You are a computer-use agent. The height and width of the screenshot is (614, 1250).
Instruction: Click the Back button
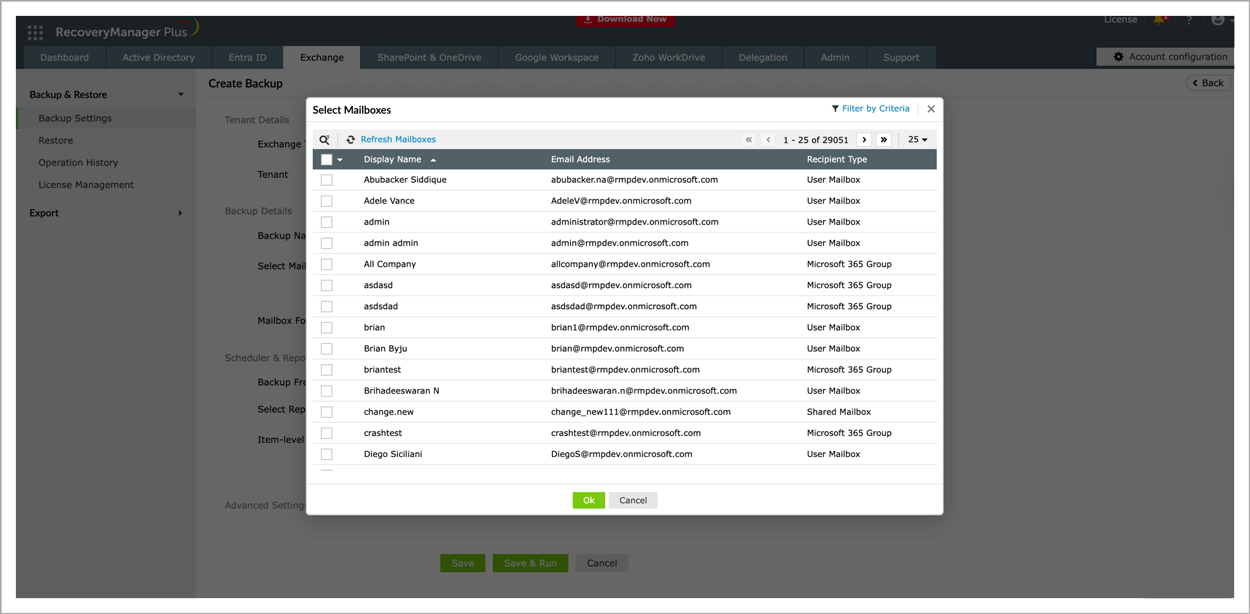click(x=1208, y=83)
